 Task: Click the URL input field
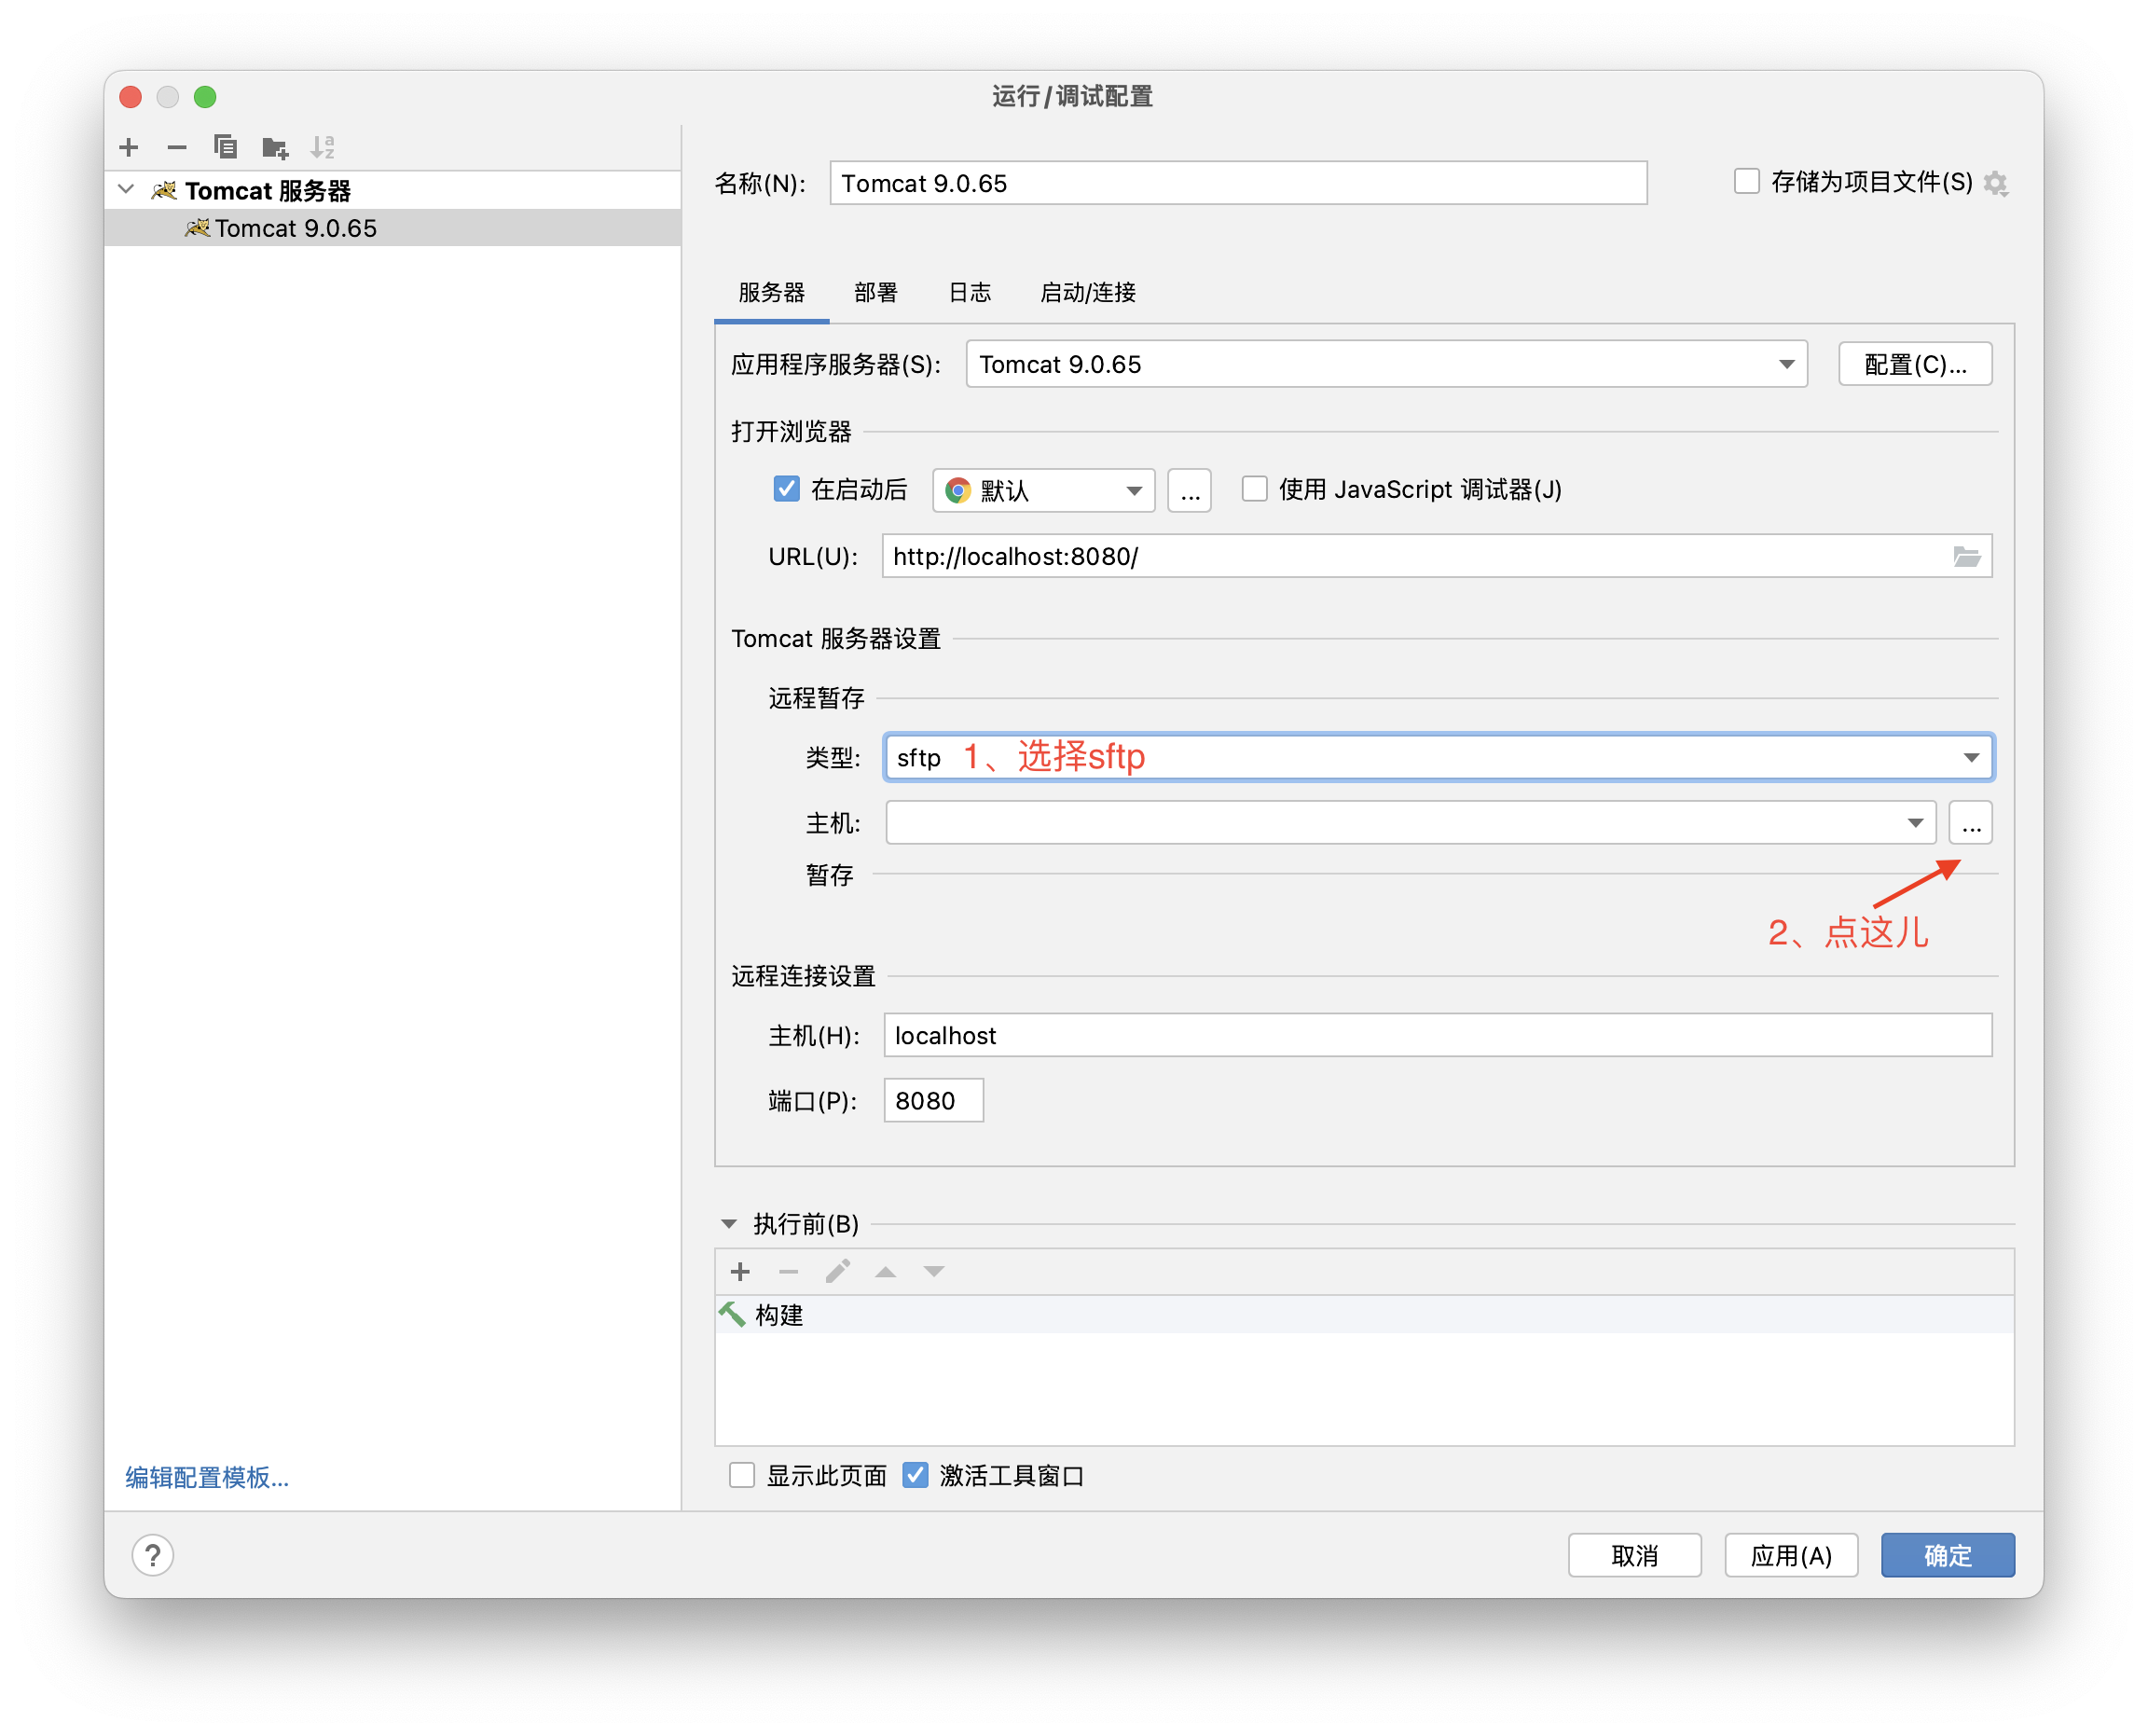pyautogui.click(x=1437, y=556)
